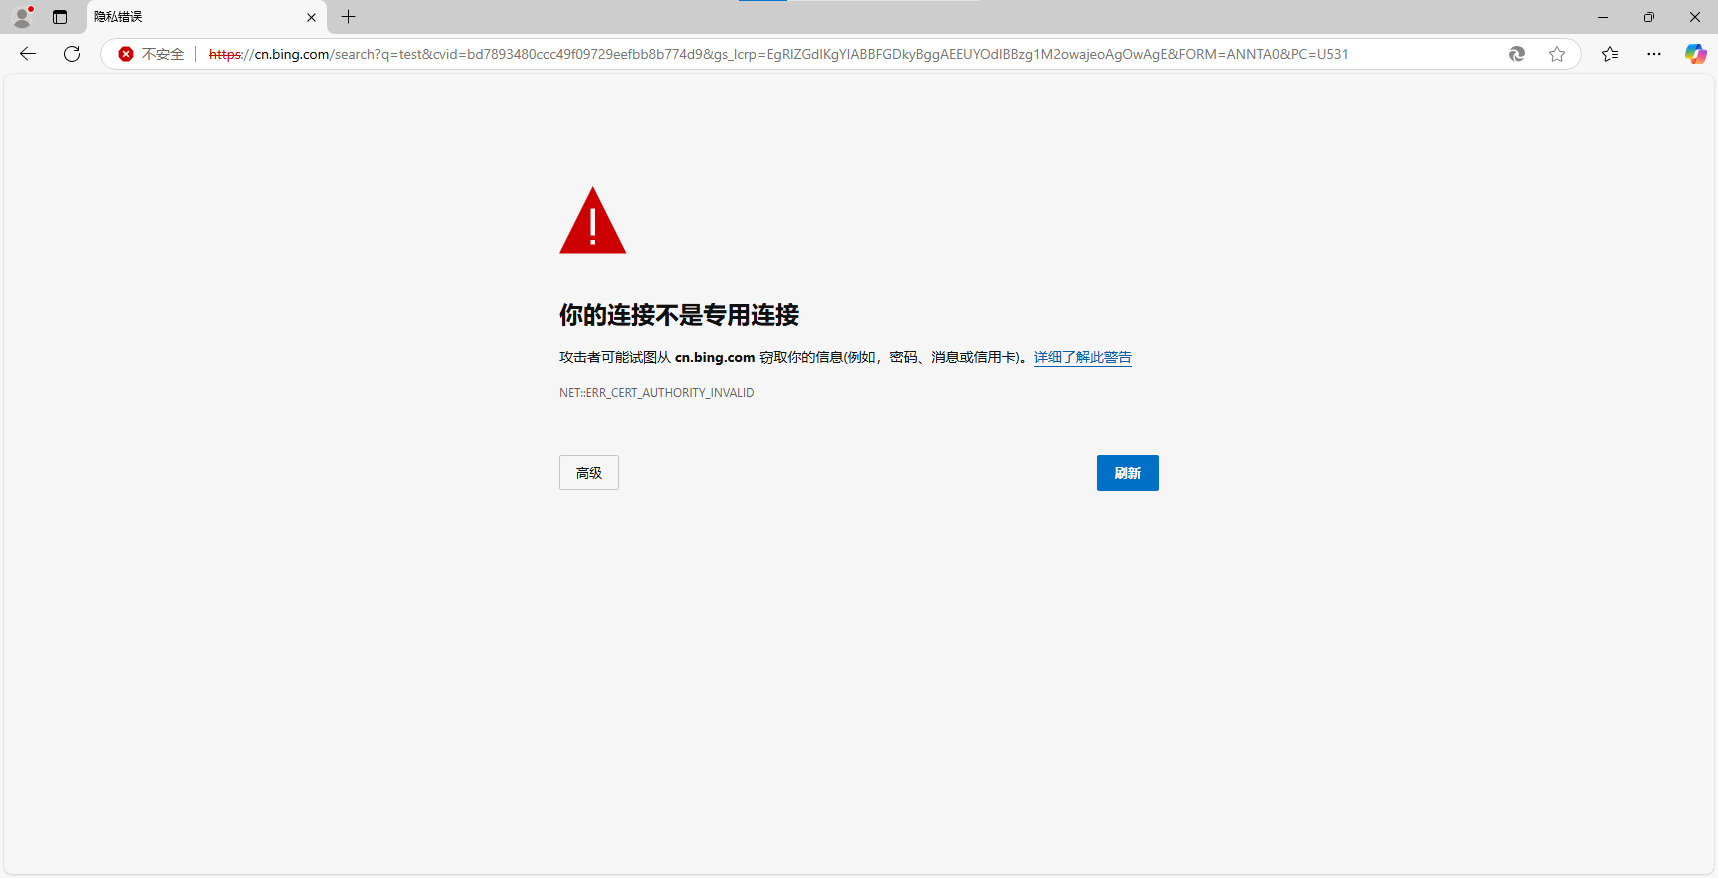Open the profile avatar menu
Image resolution: width=1718 pixels, height=878 pixels.
(22, 17)
